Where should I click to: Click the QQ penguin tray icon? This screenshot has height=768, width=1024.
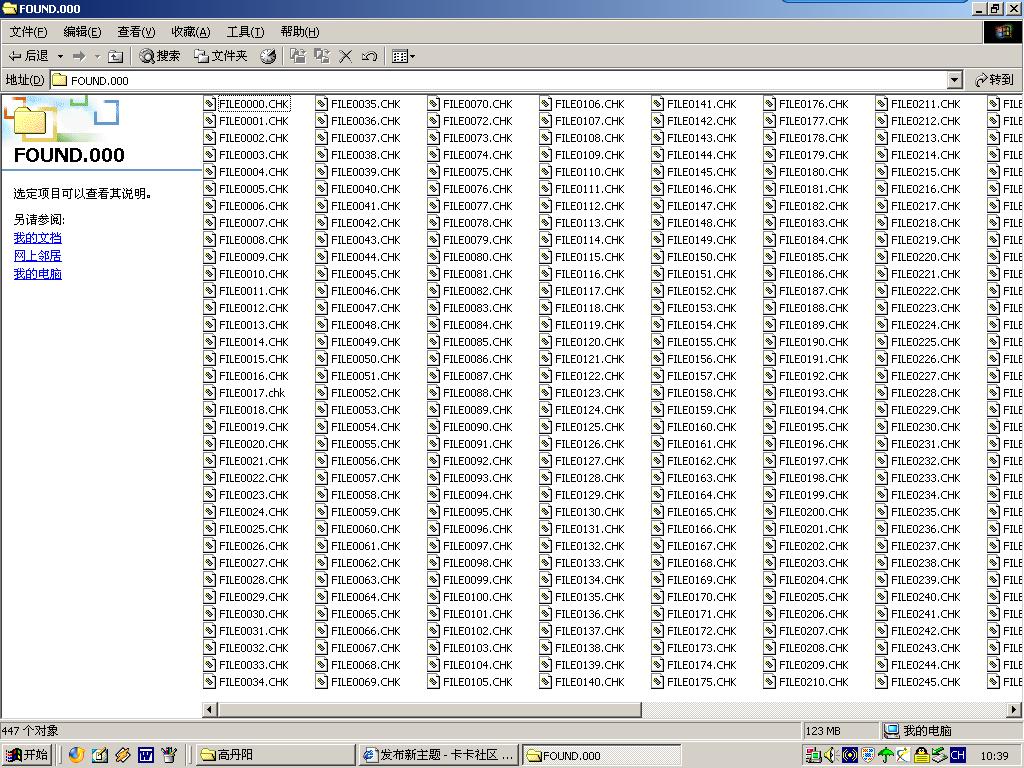point(921,756)
